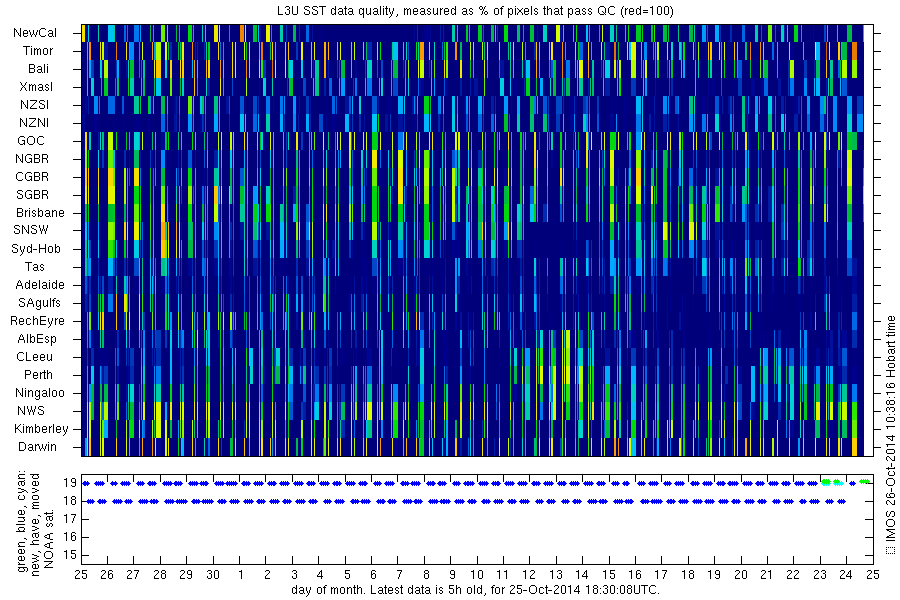Click satellite number 19 on the axis
Screen dimensions: 900x600
click(70, 483)
